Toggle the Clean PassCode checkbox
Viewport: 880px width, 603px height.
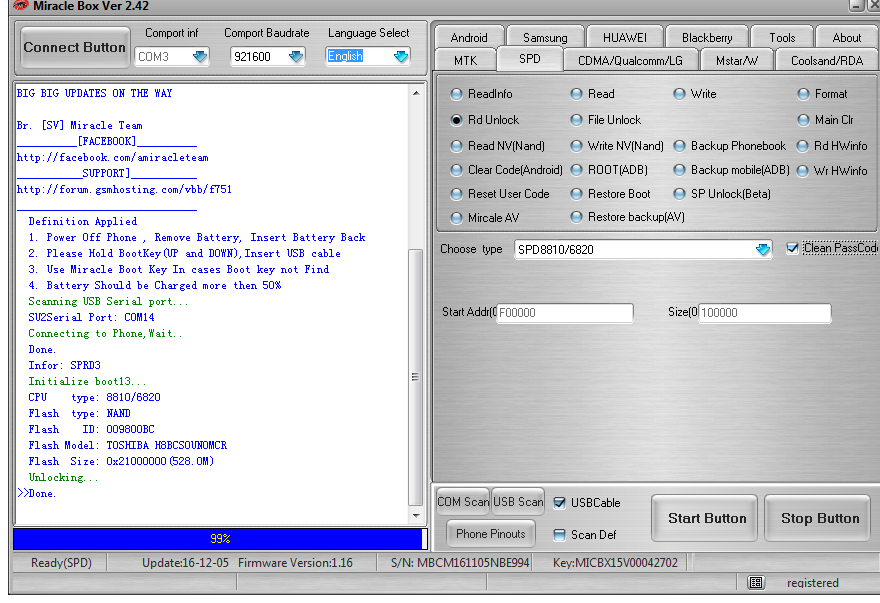pos(793,248)
